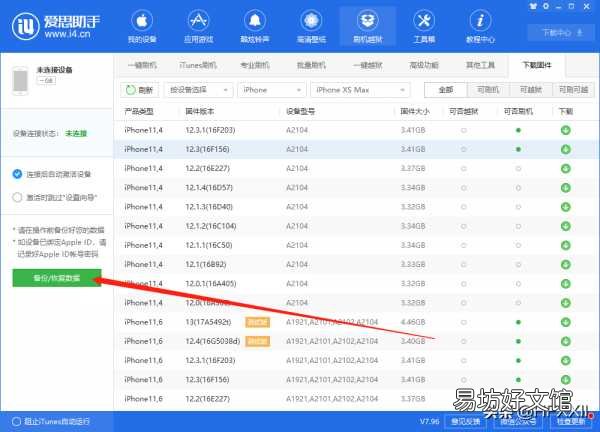Download iPhone11,6 firmware 12.3(16F156)
Screen dimensions: 600x432
click(x=566, y=380)
